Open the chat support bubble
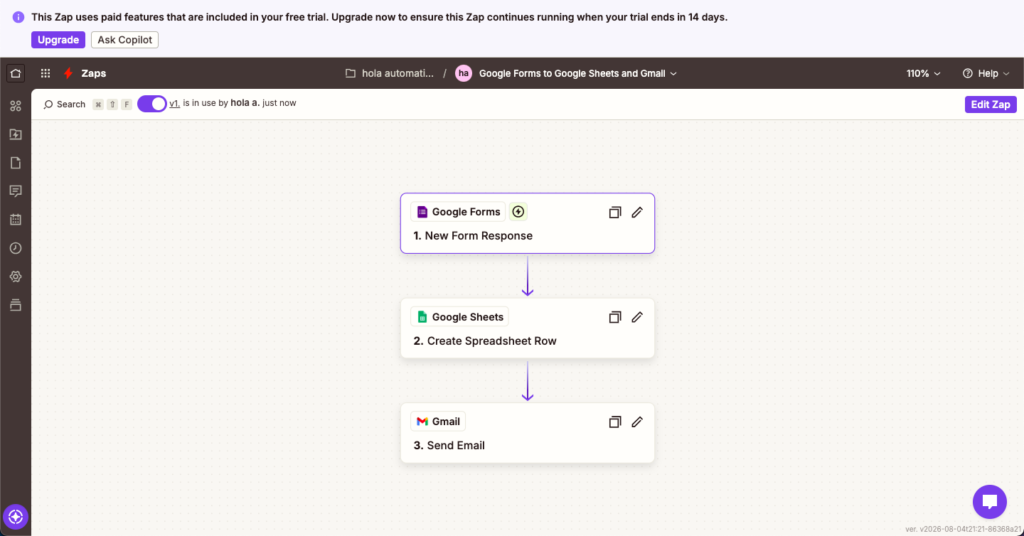Screen dimensions: 1024x536 click(x=989, y=501)
